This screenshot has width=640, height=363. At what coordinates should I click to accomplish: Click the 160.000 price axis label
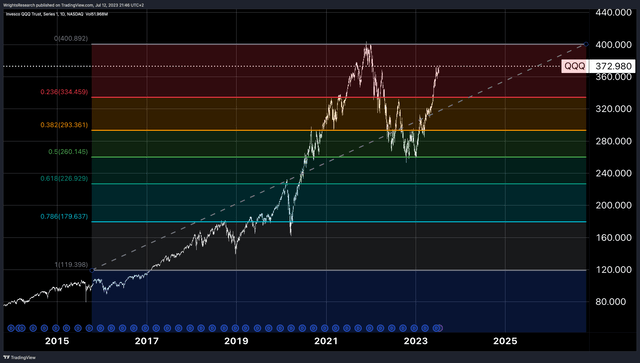(x=613, y=237)
